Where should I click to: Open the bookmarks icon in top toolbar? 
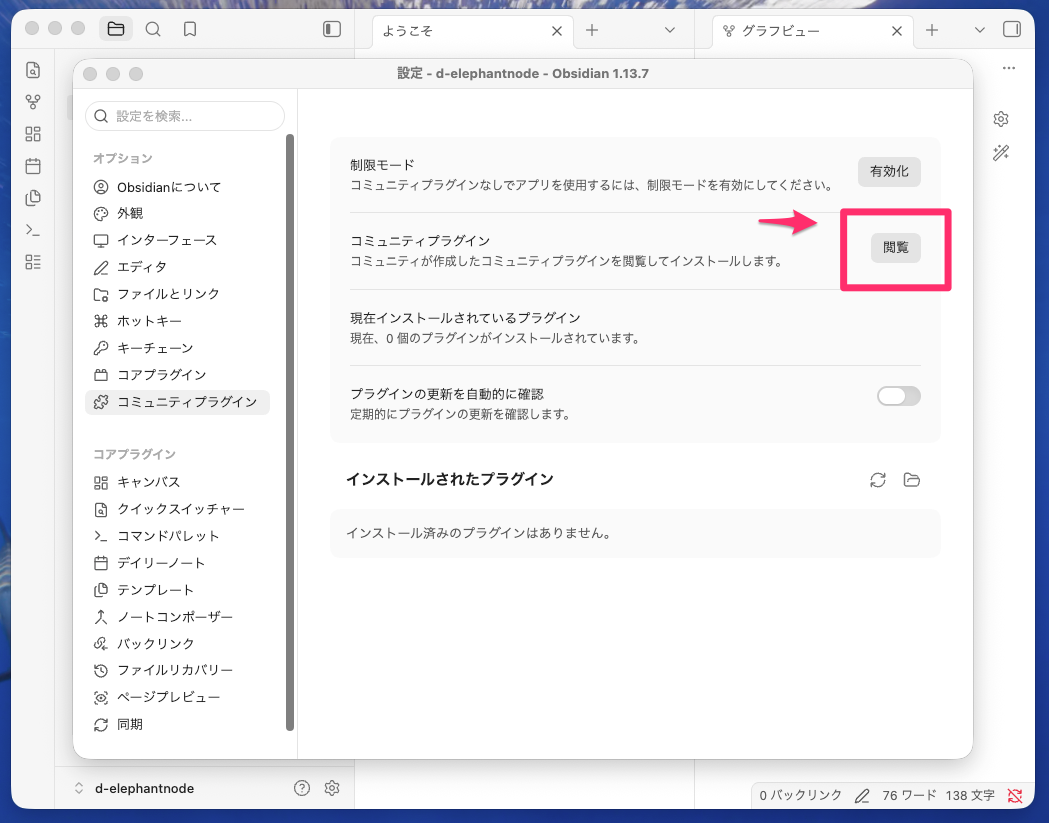pos(190,29)
